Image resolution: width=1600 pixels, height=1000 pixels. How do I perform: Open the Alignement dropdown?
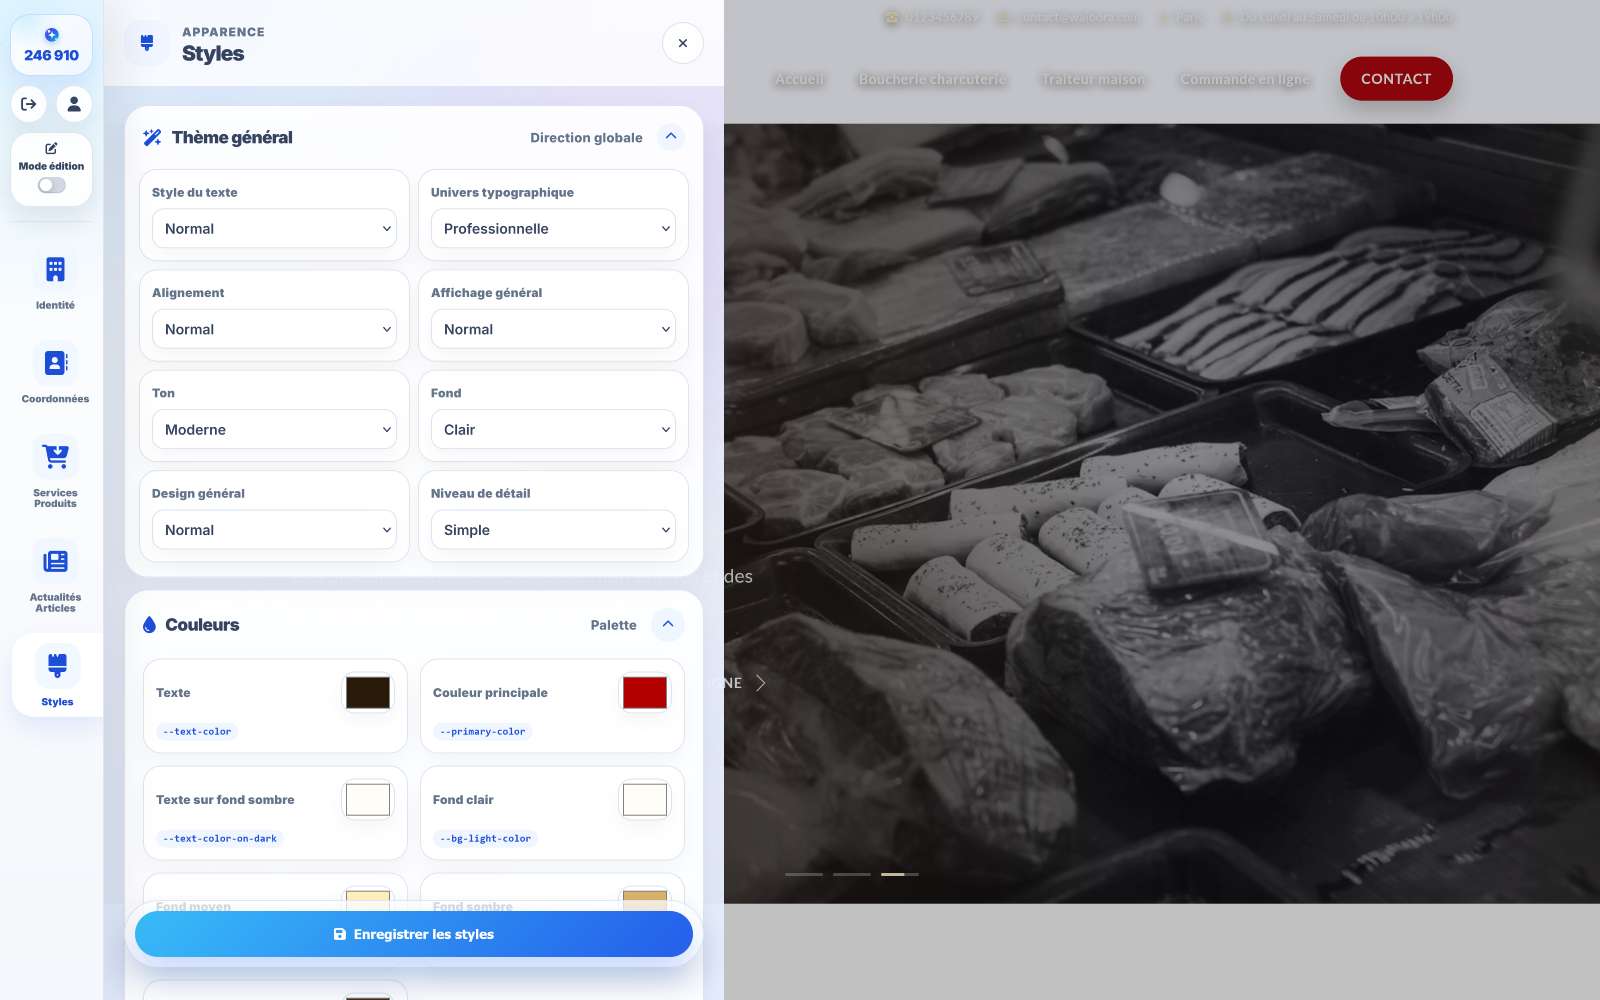tap(274, 329)
